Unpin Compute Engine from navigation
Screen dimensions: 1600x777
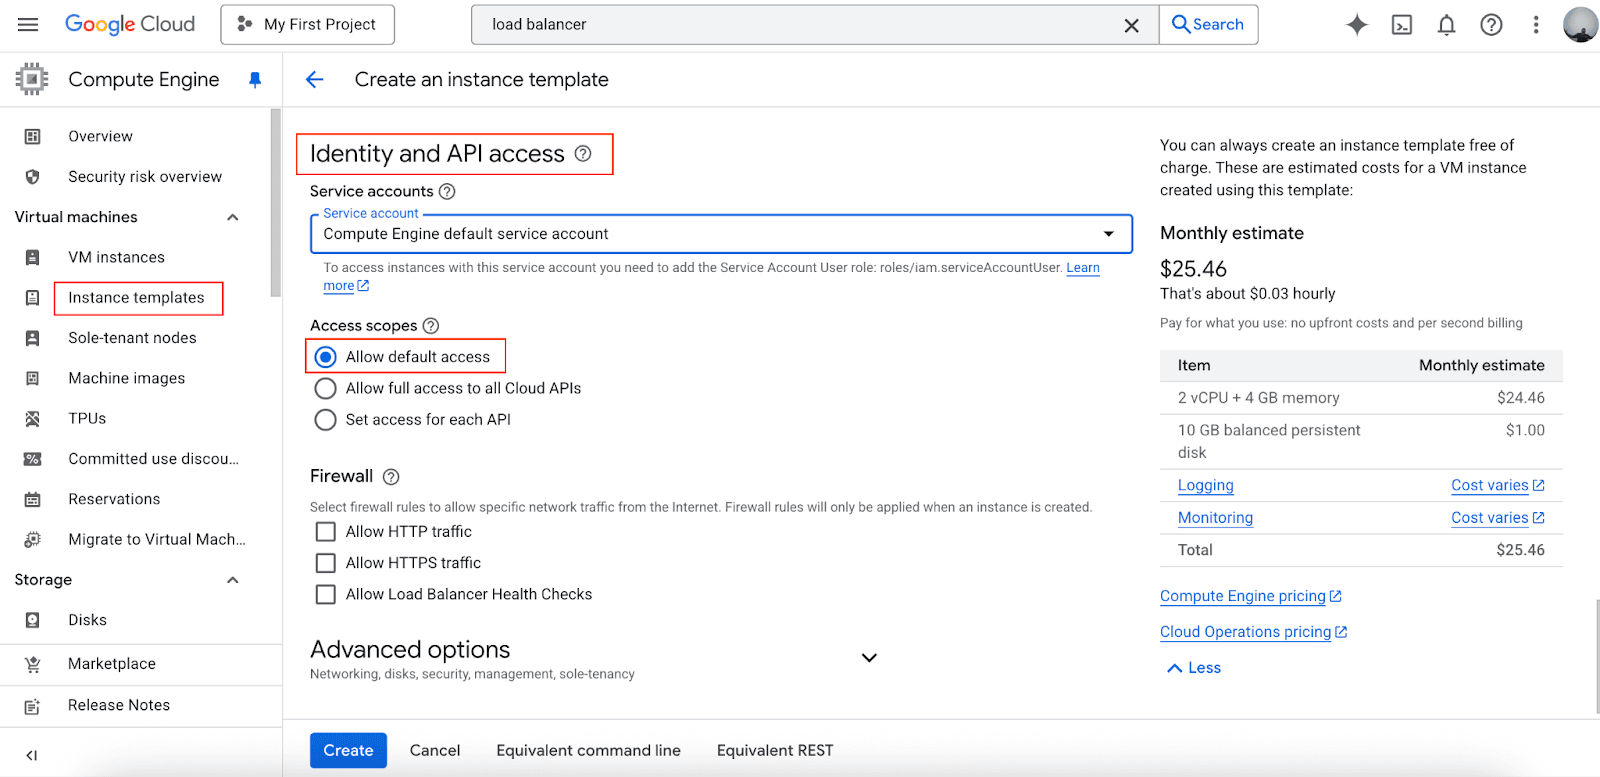tap(255, 80)
